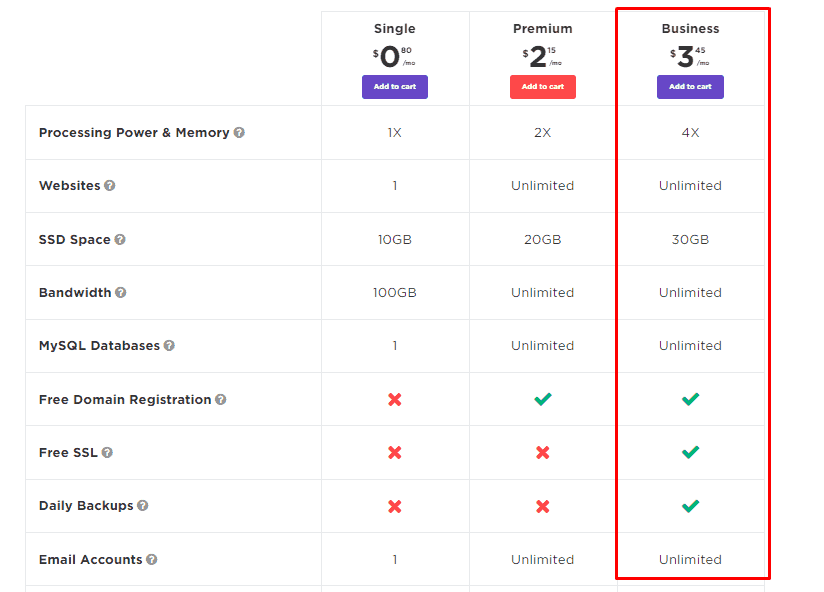
Task: Click the Email Accounts help icon
Action: point(151,559)
